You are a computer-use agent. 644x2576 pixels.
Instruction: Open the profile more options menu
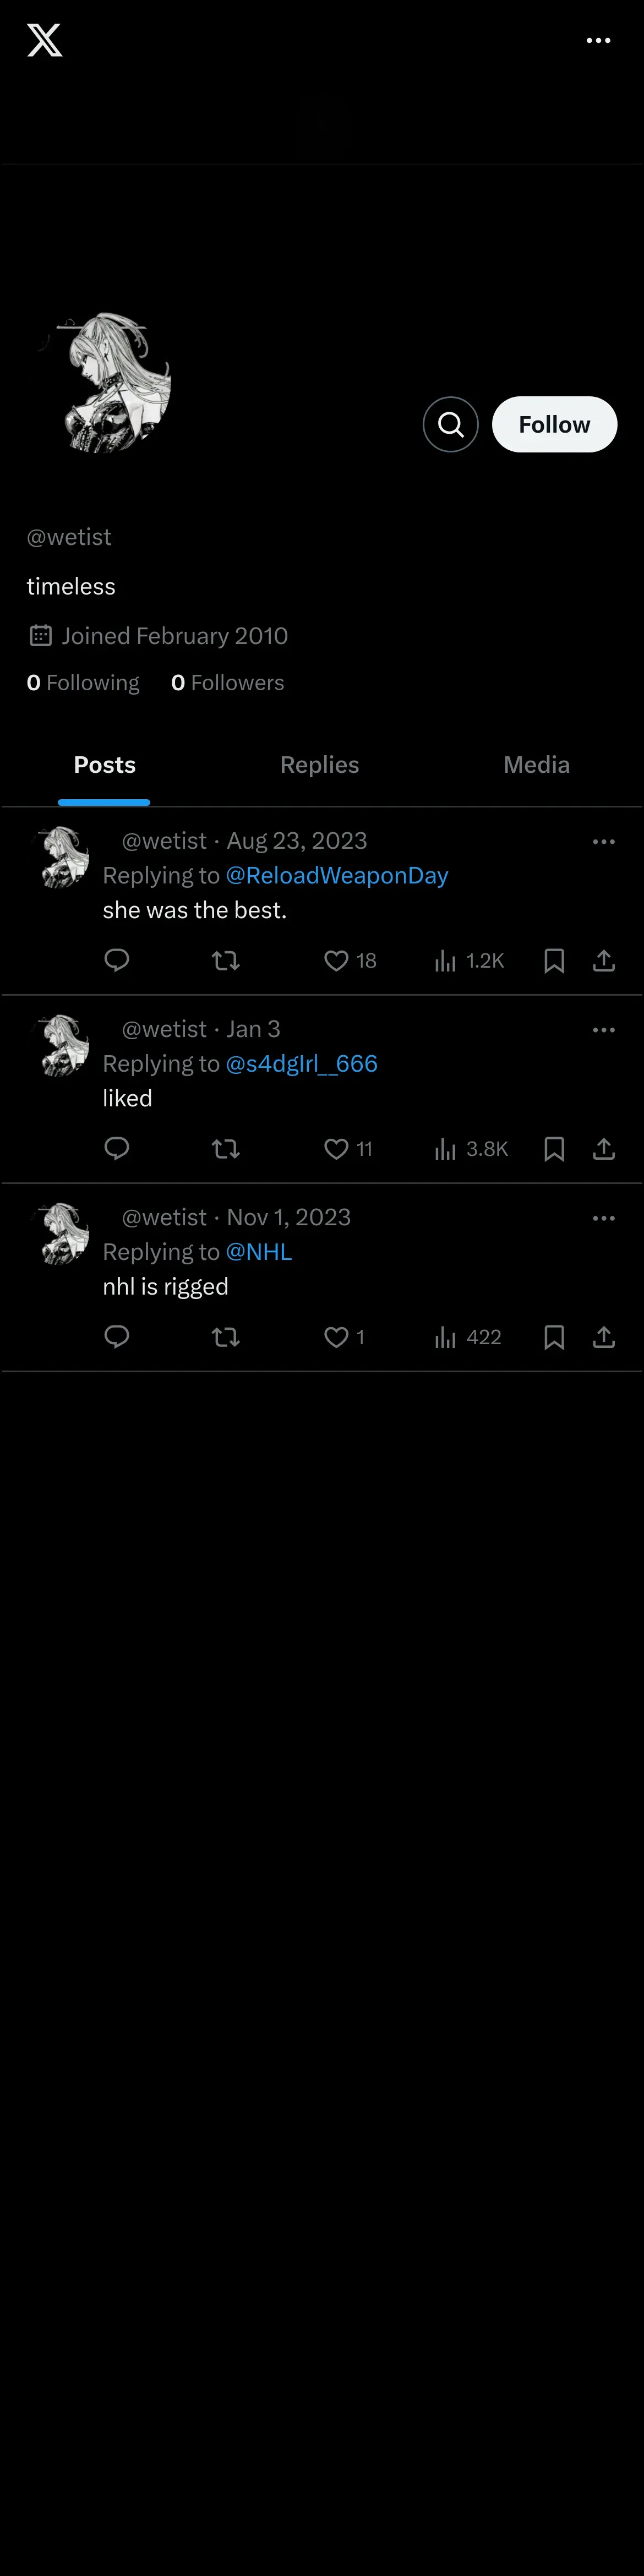[598, 40]
